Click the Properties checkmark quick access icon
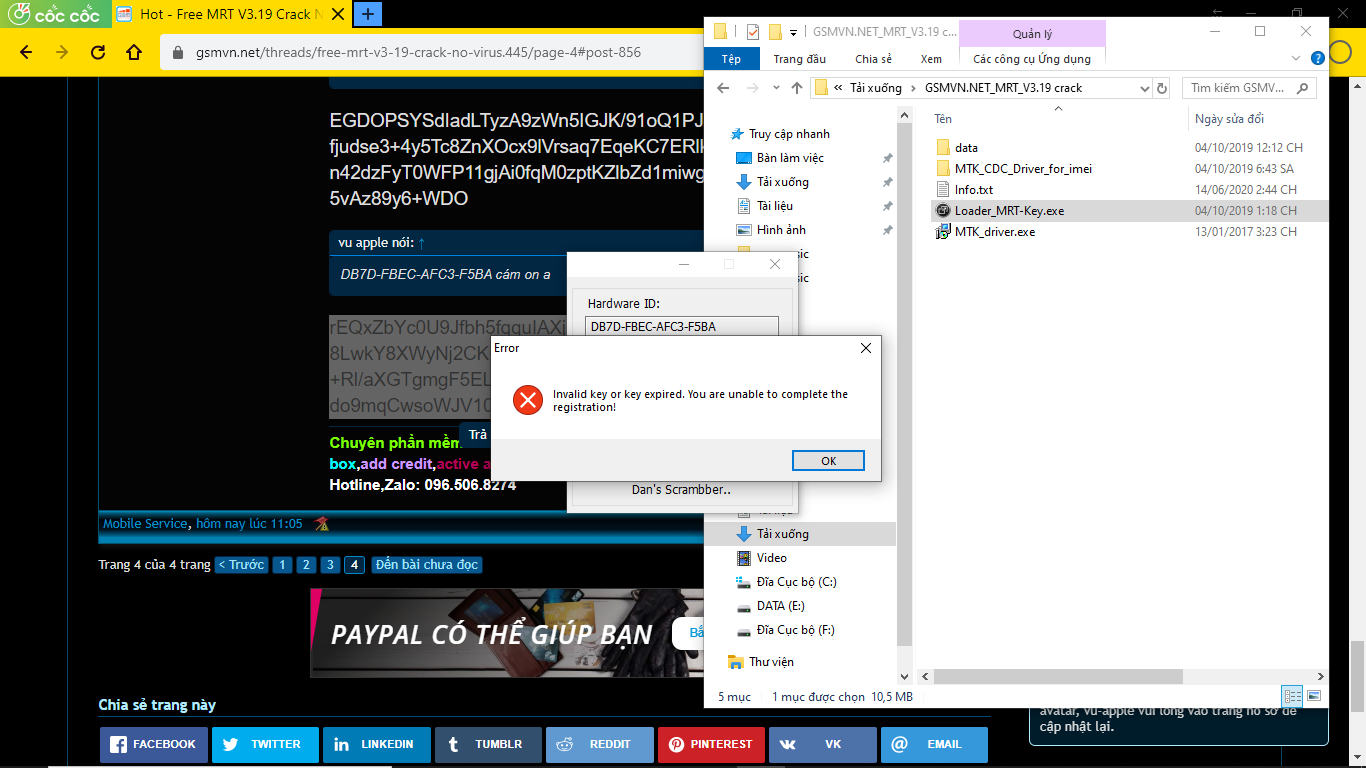This screenshot has height=768, width=1366. coord(753,32)
